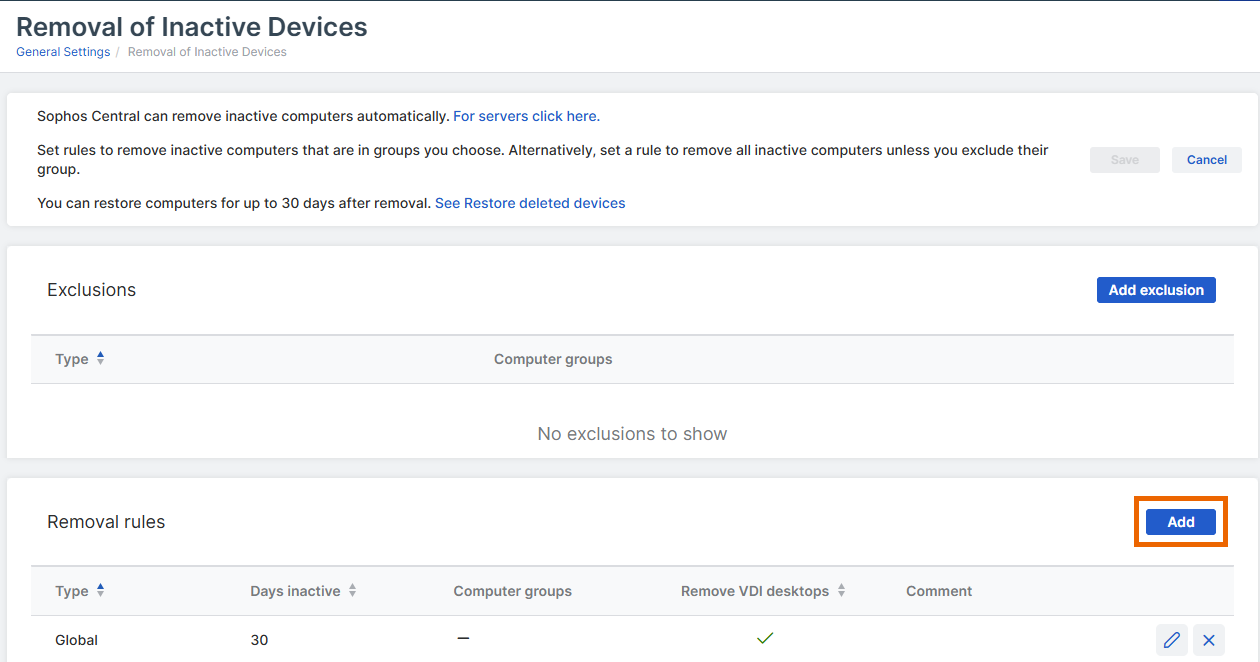Sort by Remove VDI desktops arrow icon
The height and width of the screenshot is (662, 1260).
click(x=841, y=591)
